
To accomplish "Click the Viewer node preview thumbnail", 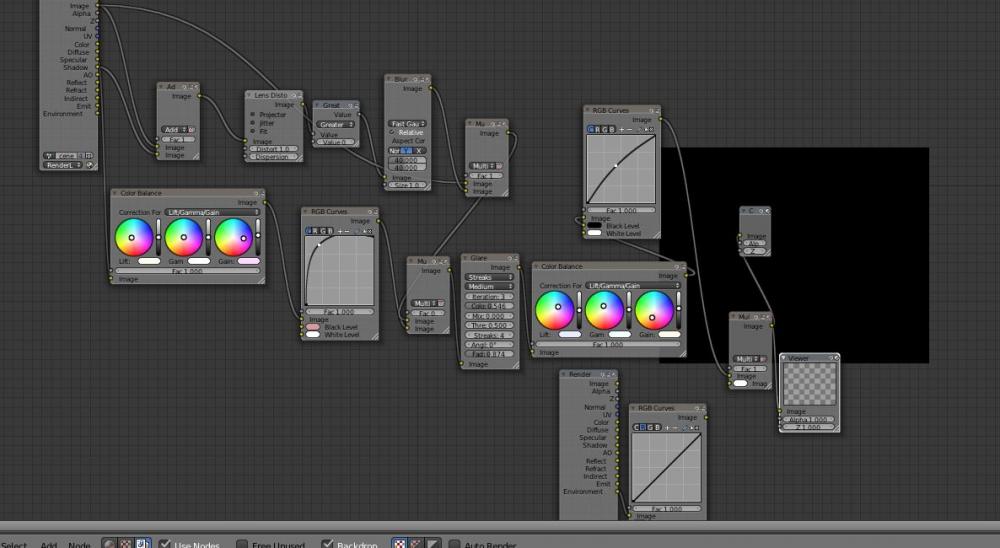I will 808,382.
